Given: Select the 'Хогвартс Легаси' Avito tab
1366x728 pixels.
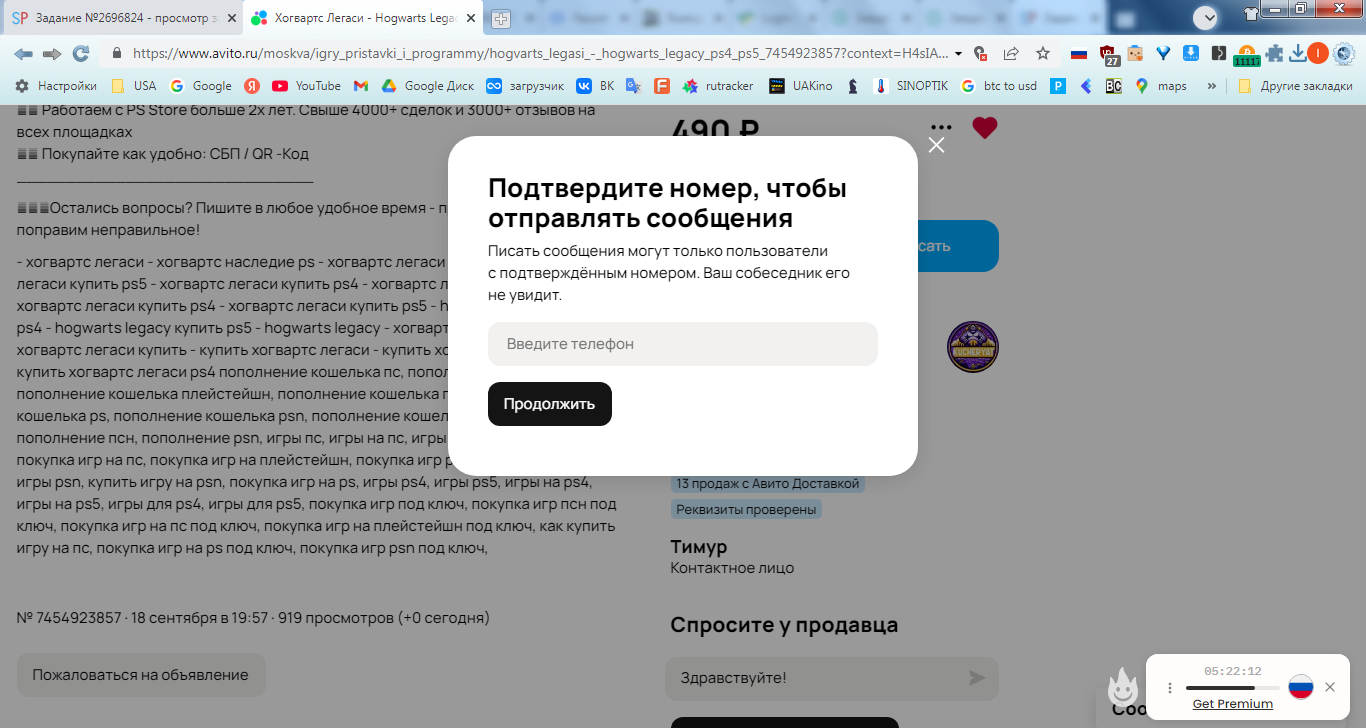Looking at the screenshot, I should coord(363,18).
